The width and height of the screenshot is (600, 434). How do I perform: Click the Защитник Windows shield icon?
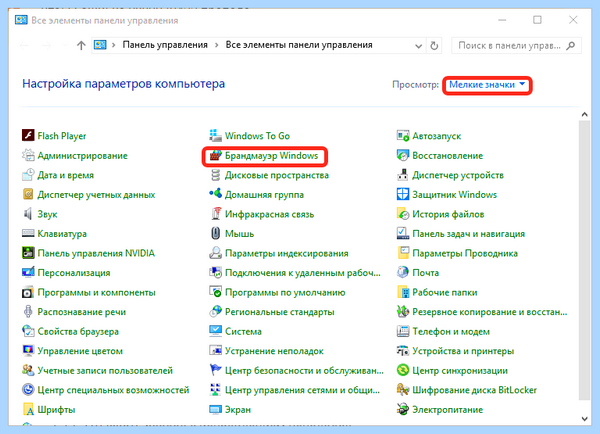click(403, 194)
